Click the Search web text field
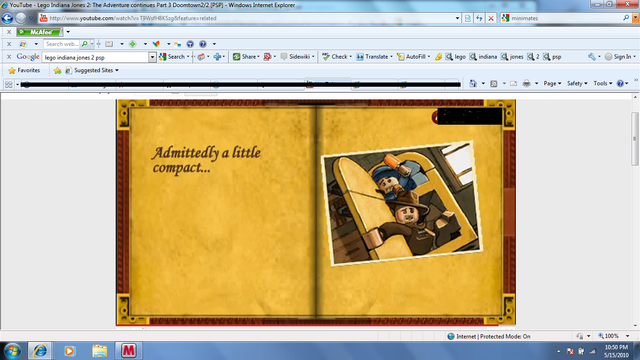 click(x=61, y=44)
